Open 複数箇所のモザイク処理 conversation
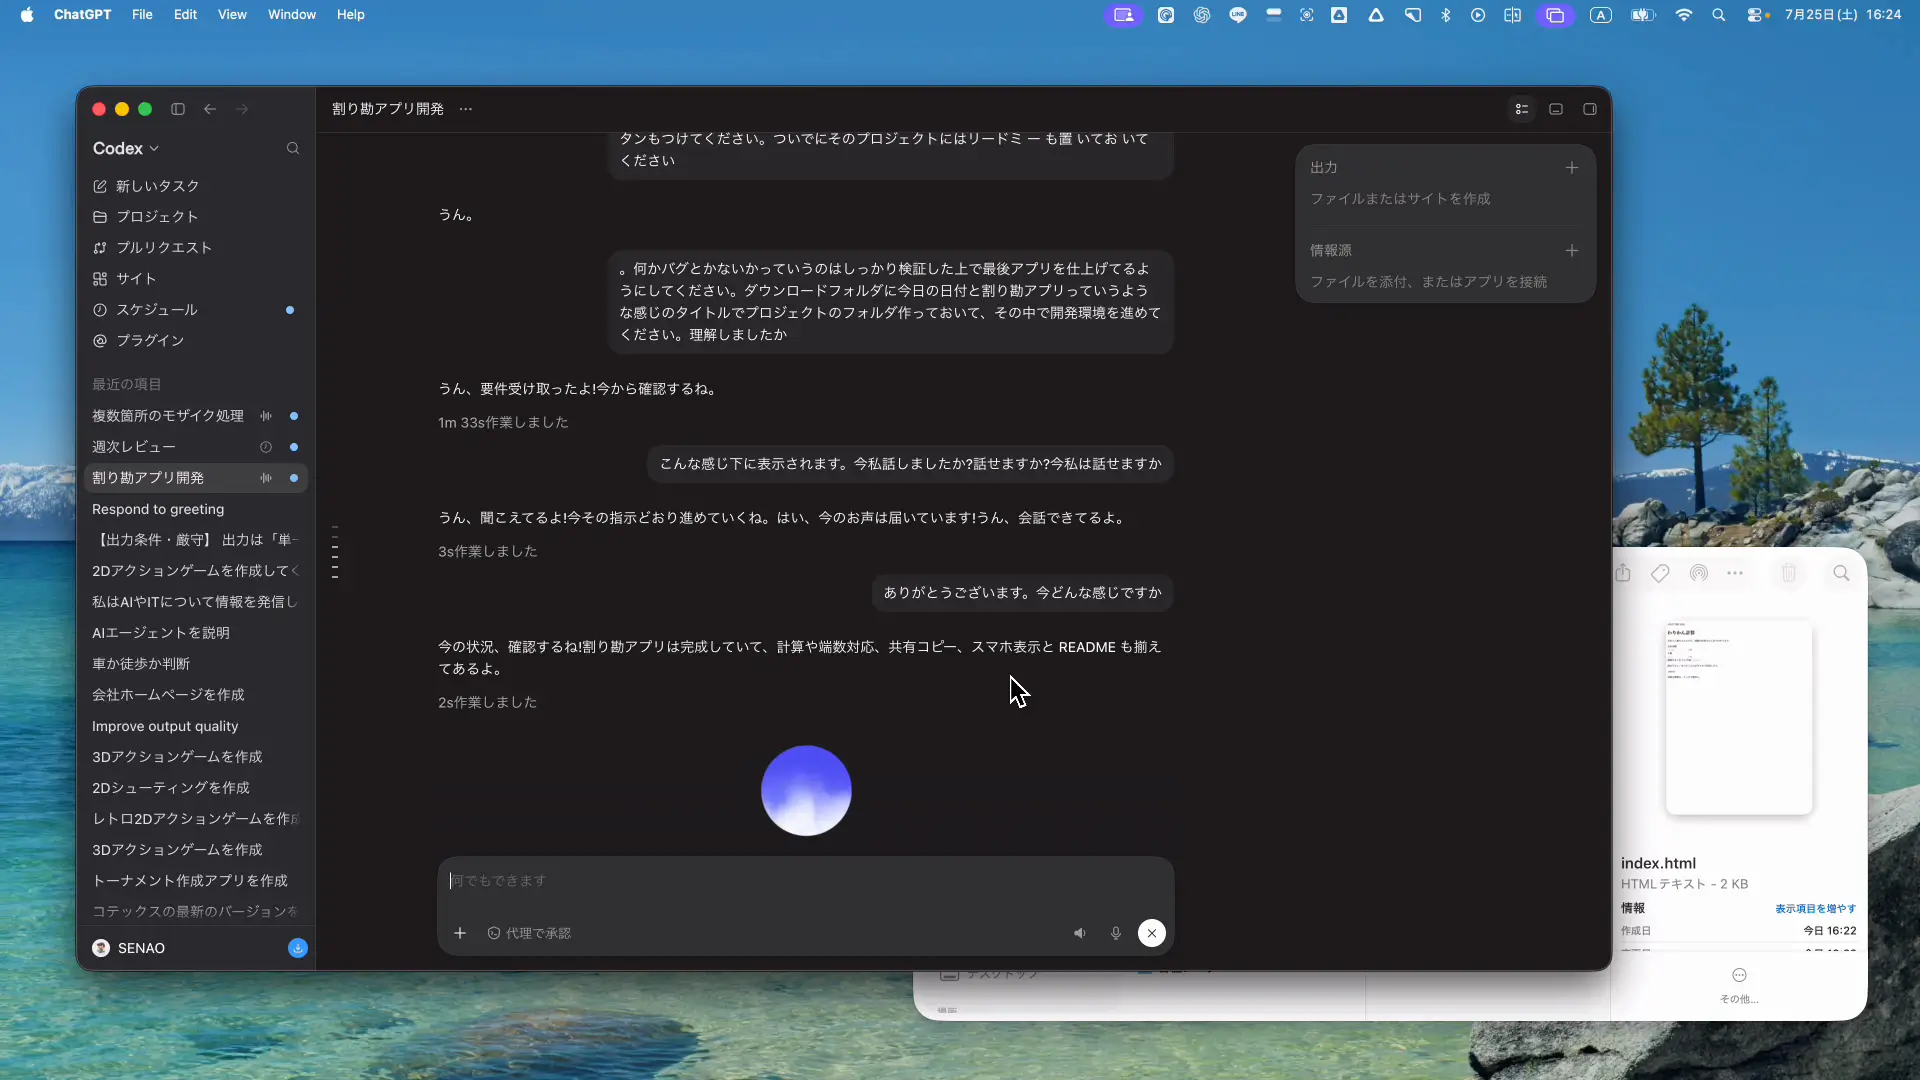Viewport: 1920px width, 1080px height. coord(196,416)
